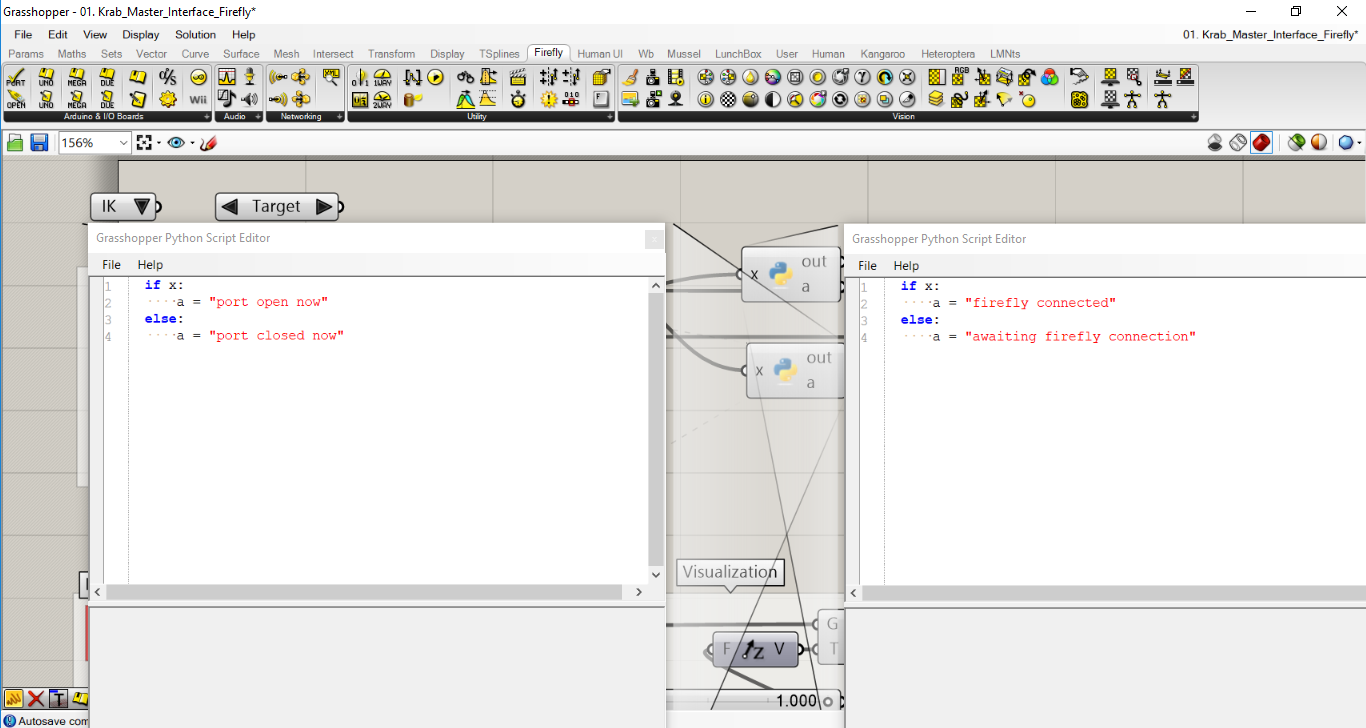Click Target selector's right arrow
The height and width of the screenshot is (728, 1366).
324,207
